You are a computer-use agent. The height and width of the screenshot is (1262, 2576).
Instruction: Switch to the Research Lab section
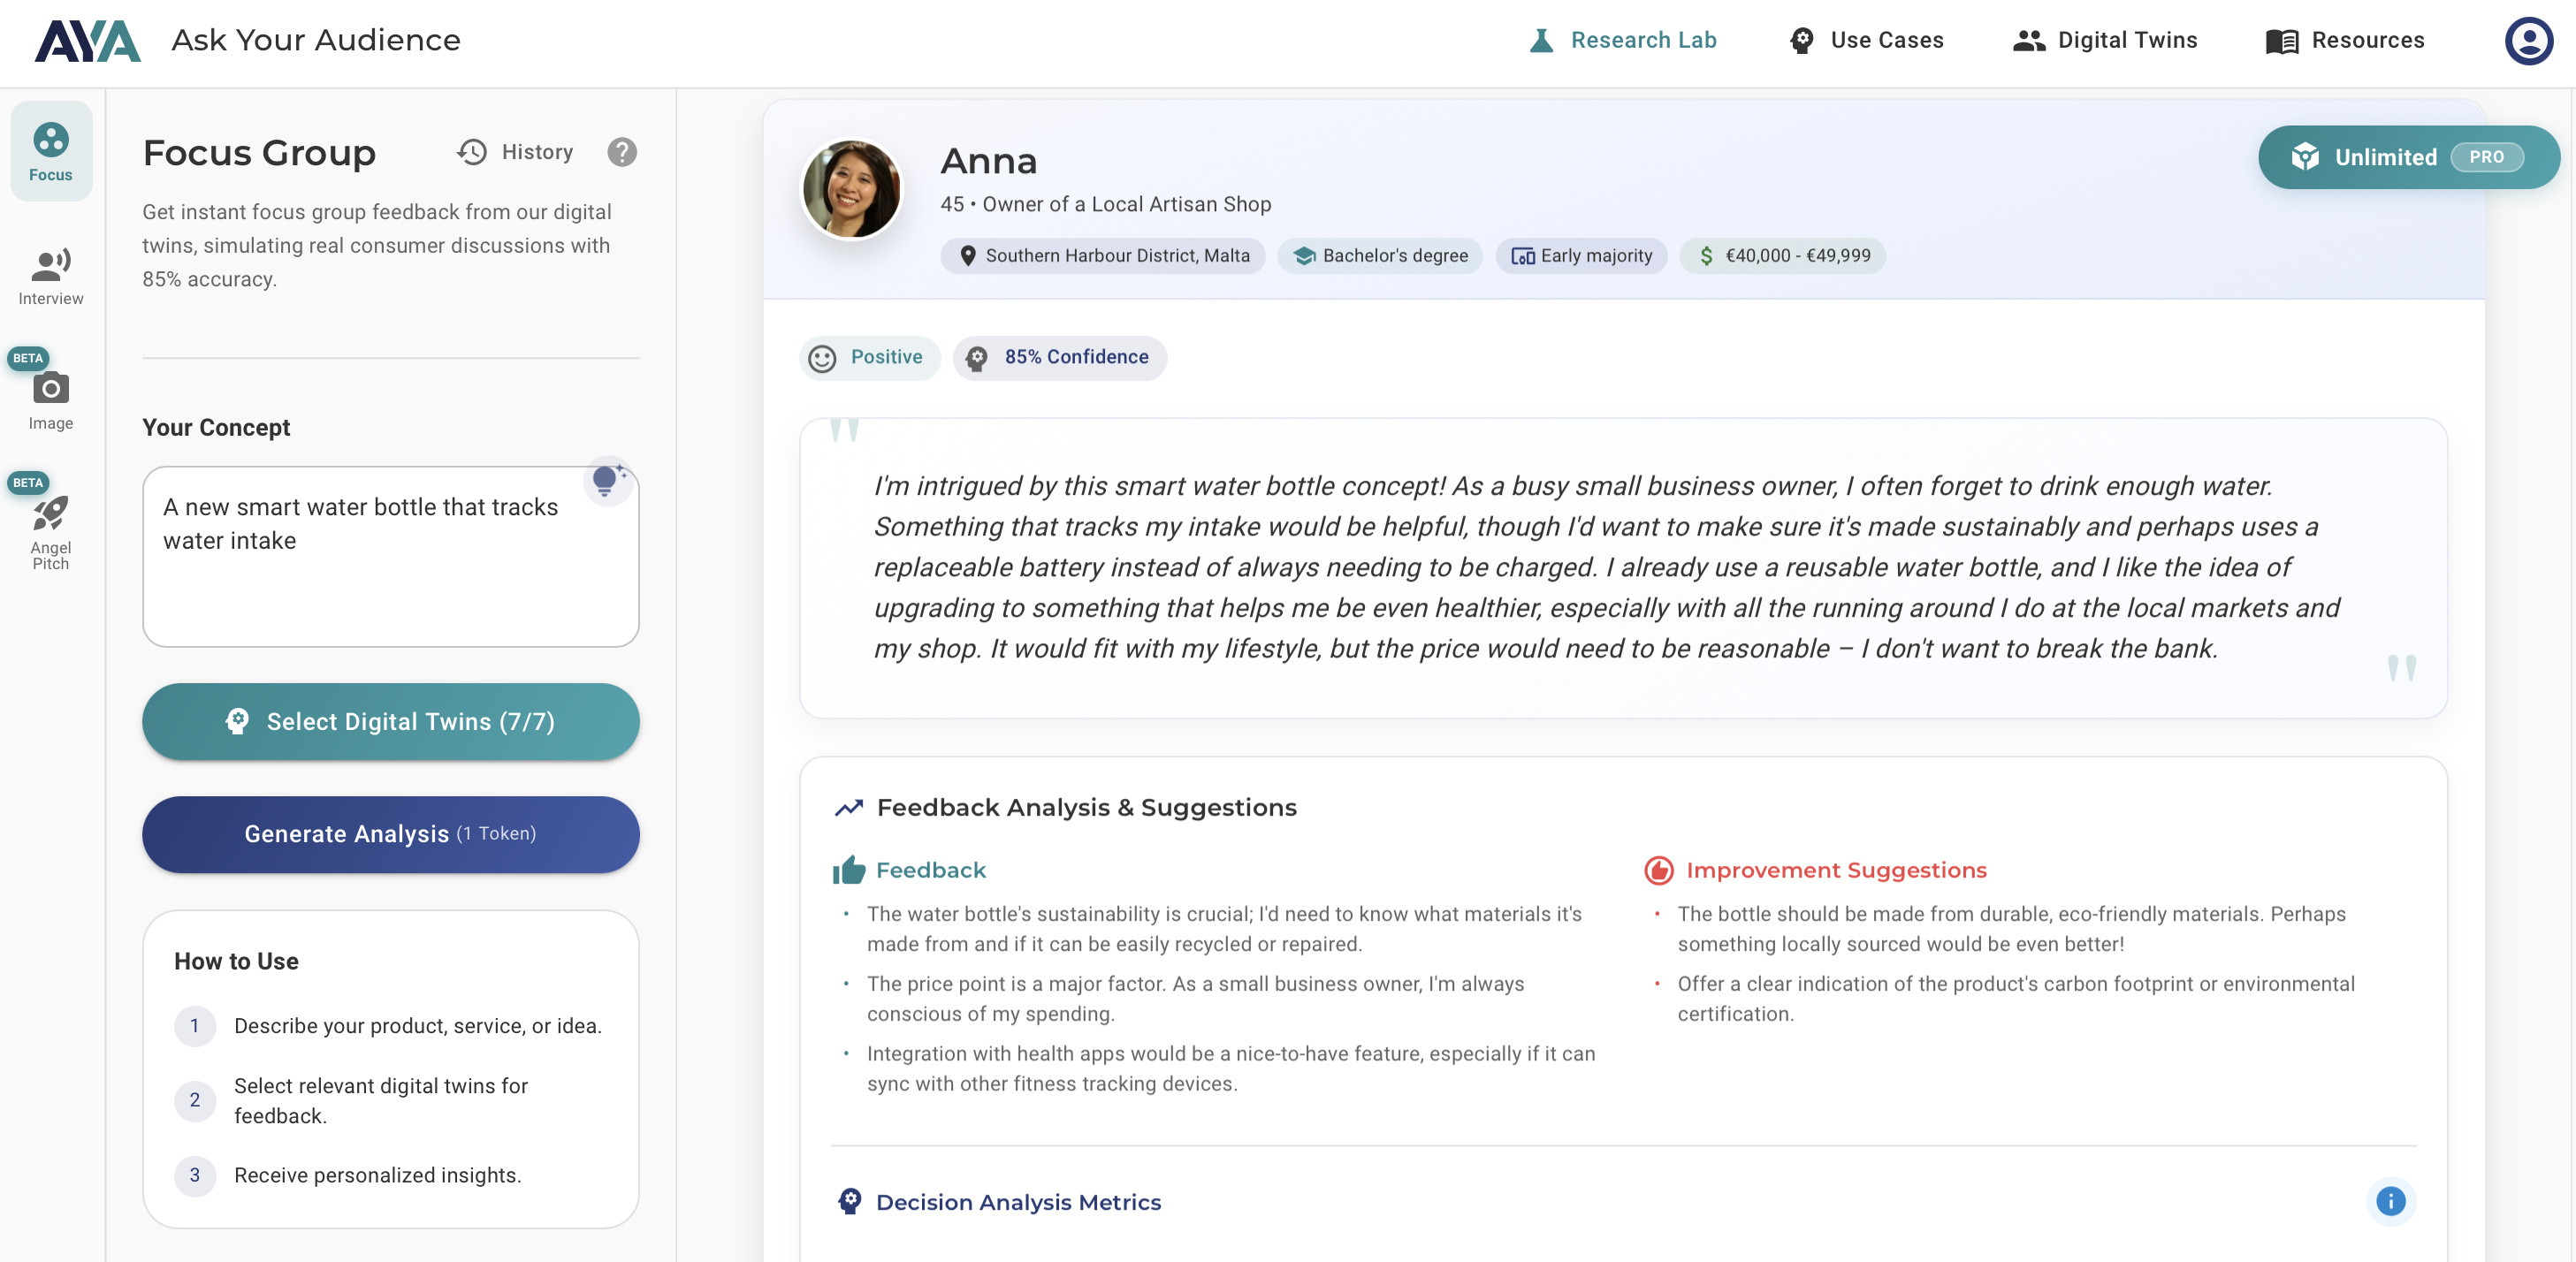1622,40
